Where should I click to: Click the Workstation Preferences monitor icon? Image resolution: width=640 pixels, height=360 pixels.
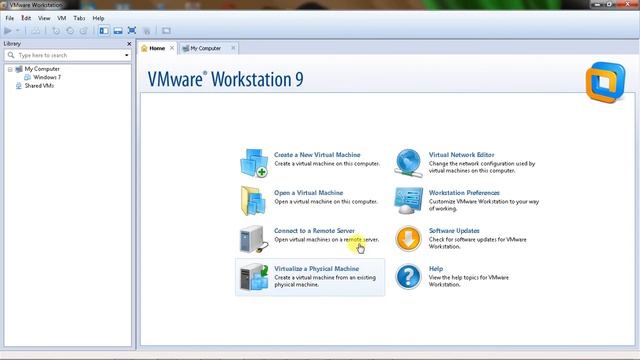click(408, 200)
